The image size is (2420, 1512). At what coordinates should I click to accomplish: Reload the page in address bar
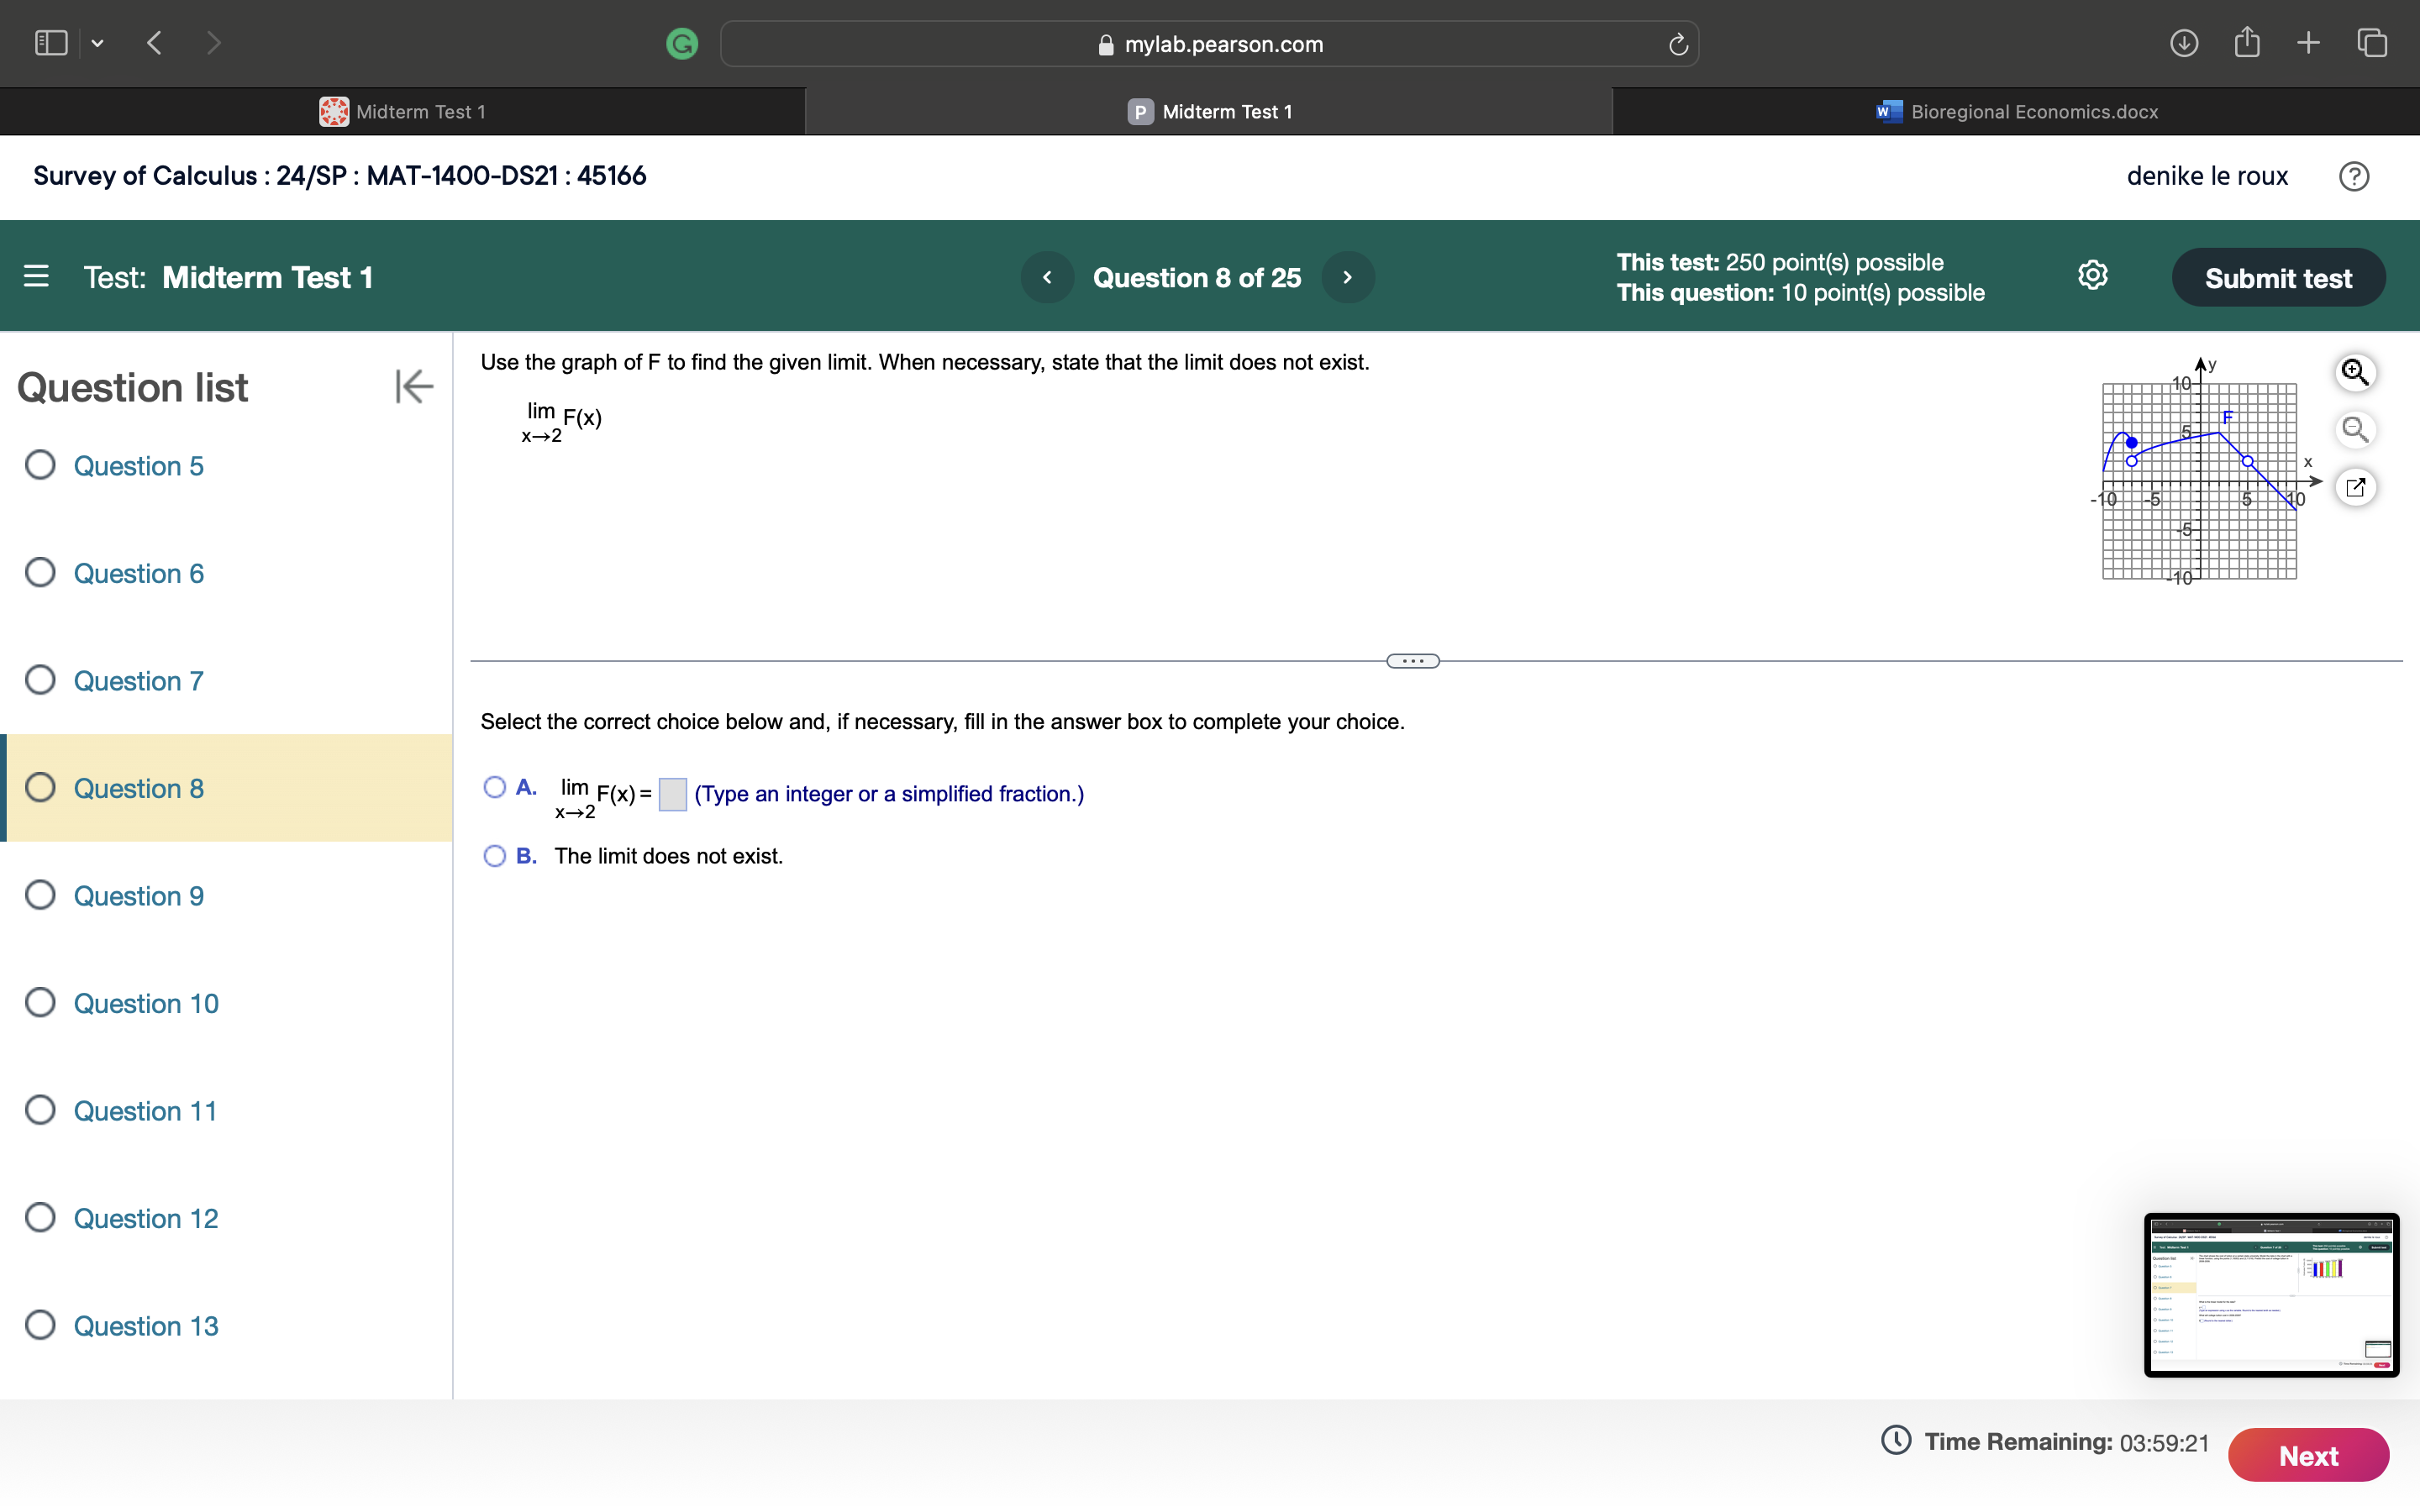[x=1678, y=44]
